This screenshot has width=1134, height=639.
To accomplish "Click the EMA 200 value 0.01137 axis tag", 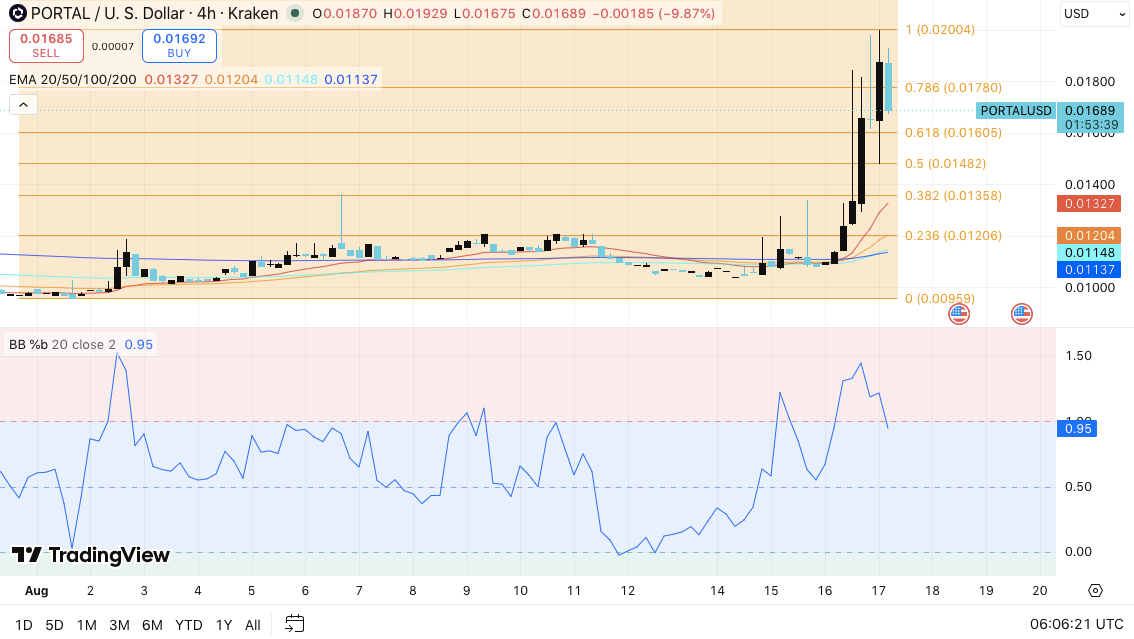I will (1089, 270).
